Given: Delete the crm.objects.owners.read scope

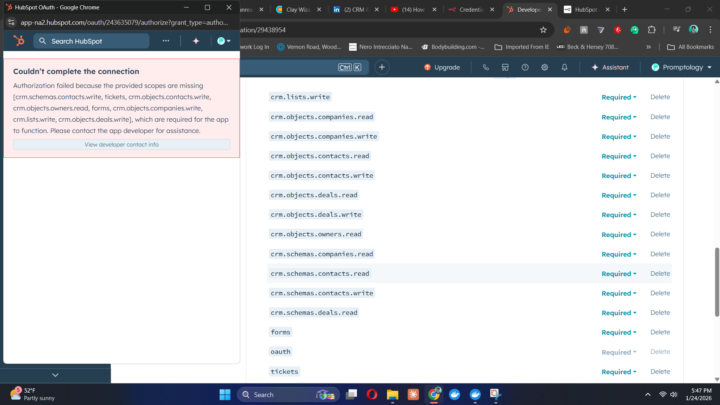Looking at the screenshot, I should [x=660, y=234].
